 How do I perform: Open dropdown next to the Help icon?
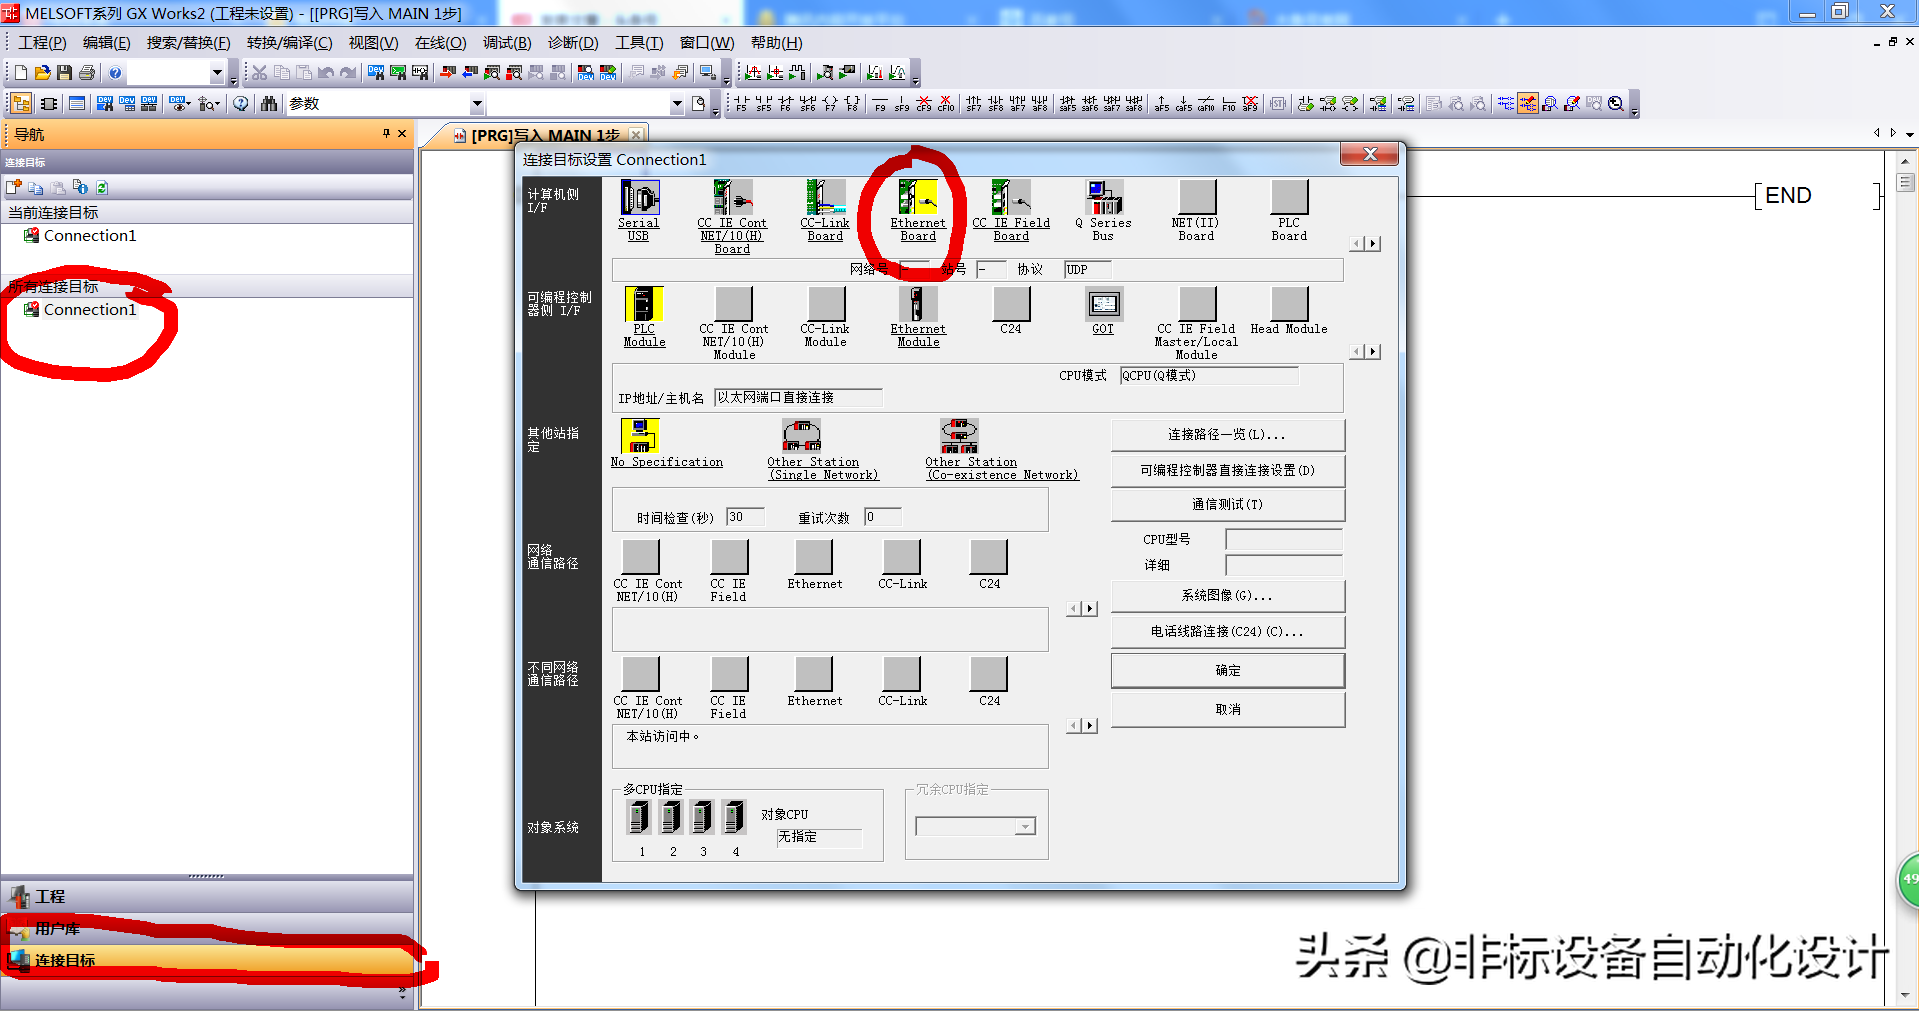click(217, 73)
